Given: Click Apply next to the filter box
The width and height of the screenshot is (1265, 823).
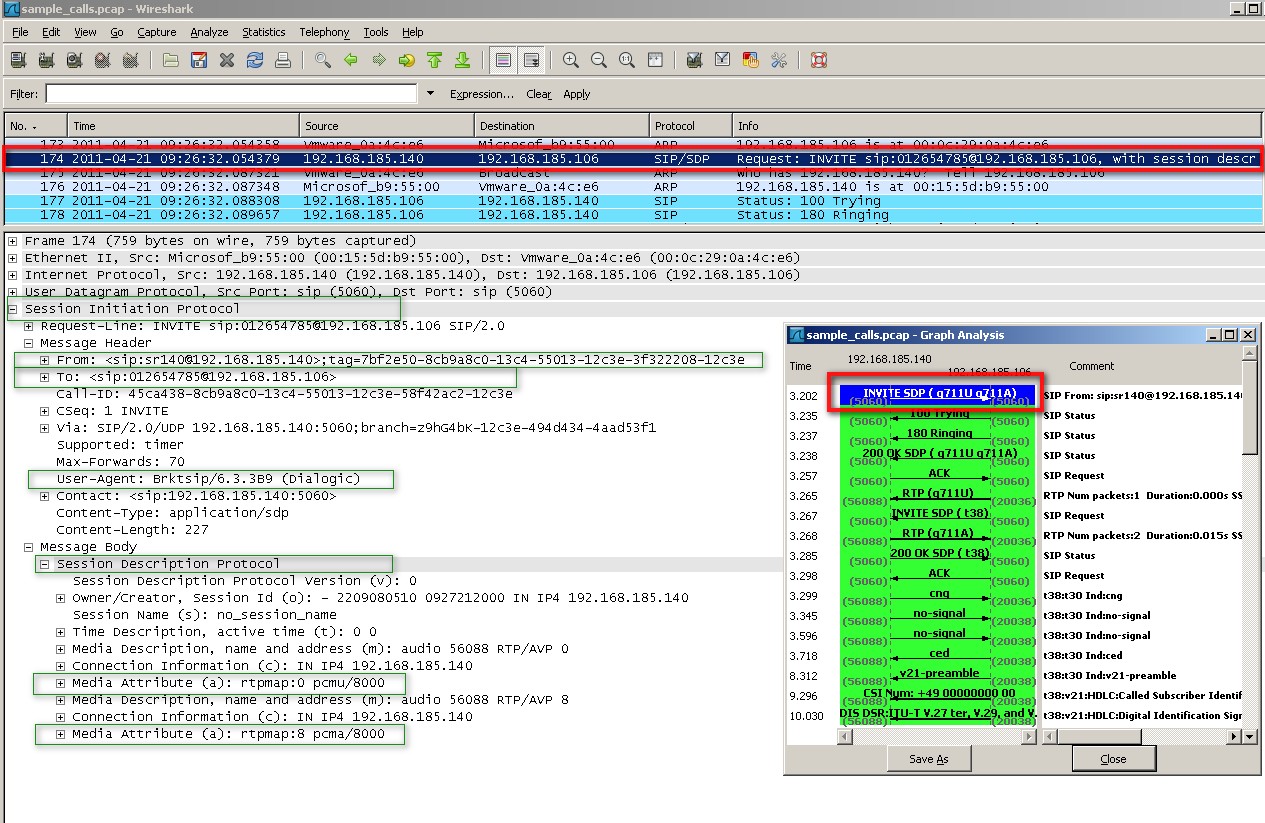Looking at the screenshot, I should pos(576,94).
